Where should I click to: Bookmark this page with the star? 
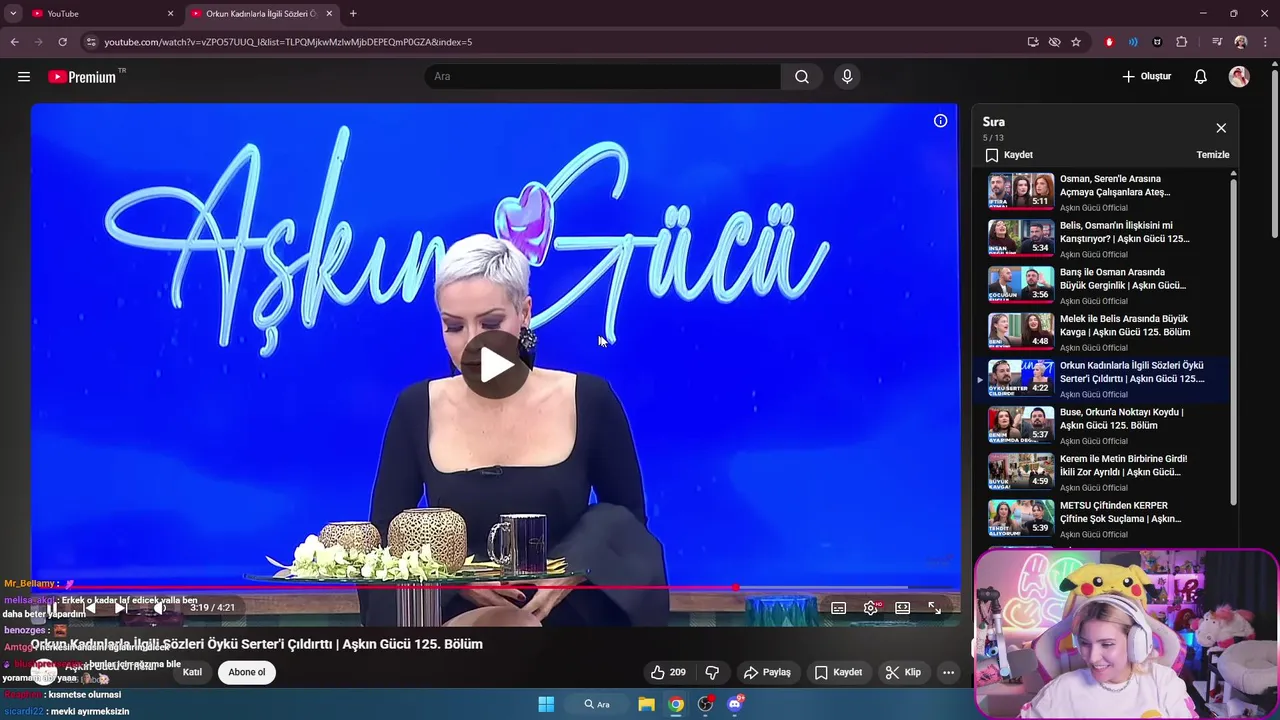pos(1076,42)
